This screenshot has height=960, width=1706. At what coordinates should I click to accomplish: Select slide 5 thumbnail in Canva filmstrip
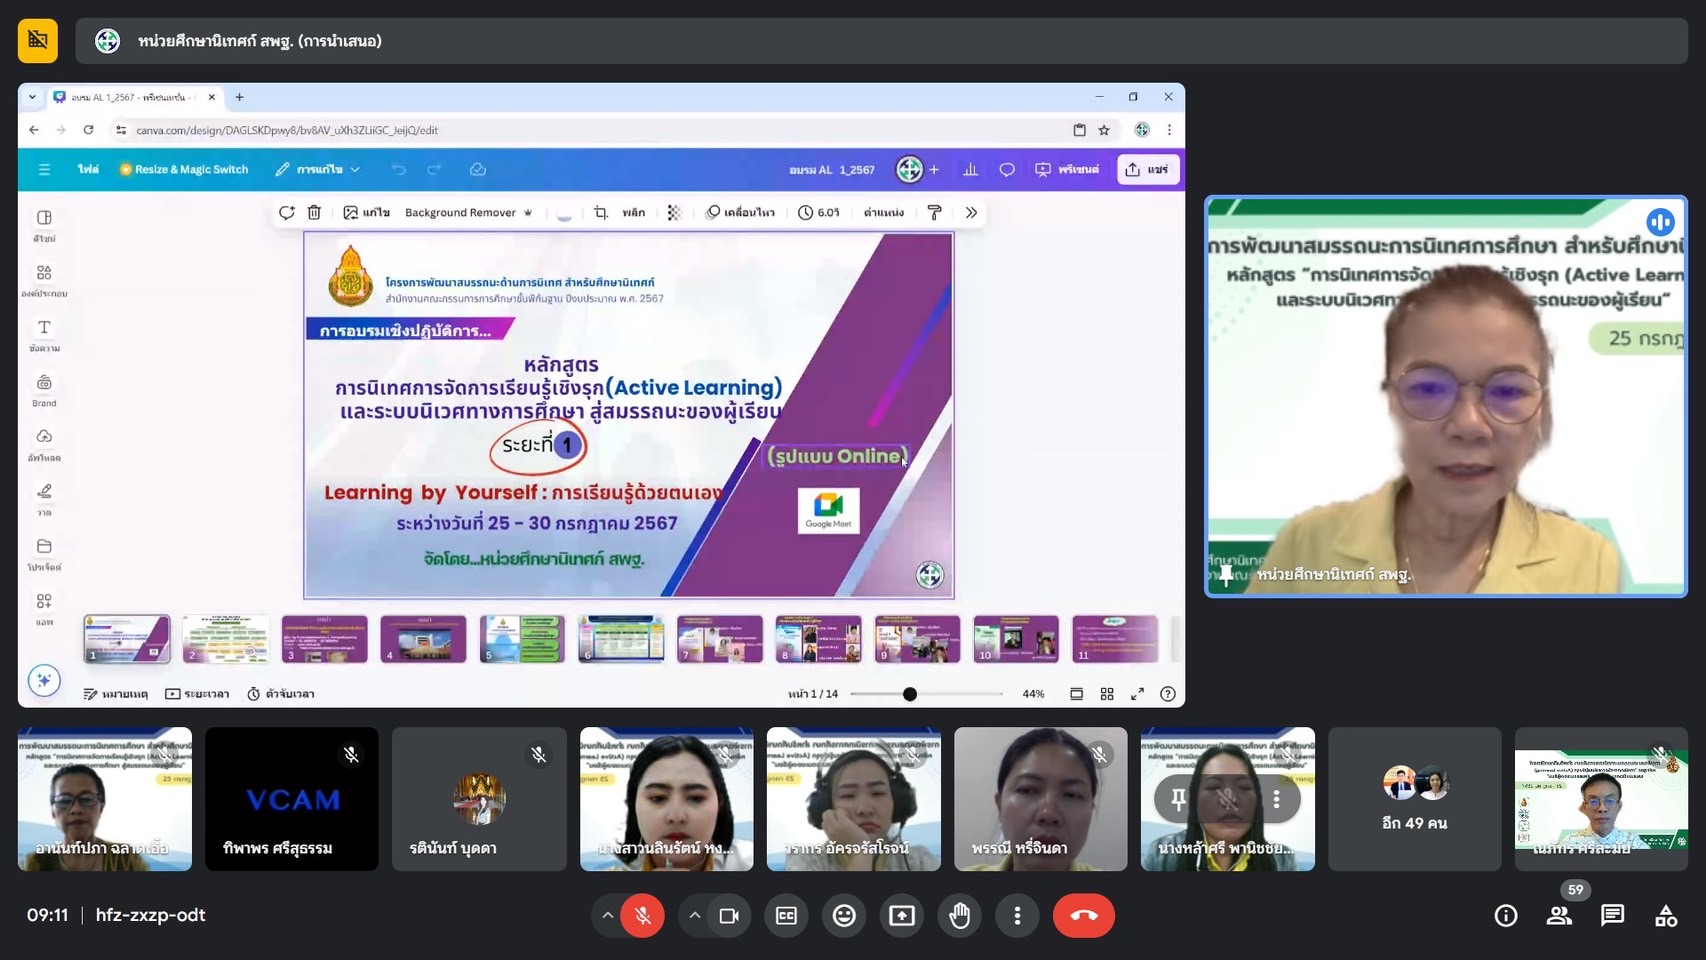(x=522, y=639)
